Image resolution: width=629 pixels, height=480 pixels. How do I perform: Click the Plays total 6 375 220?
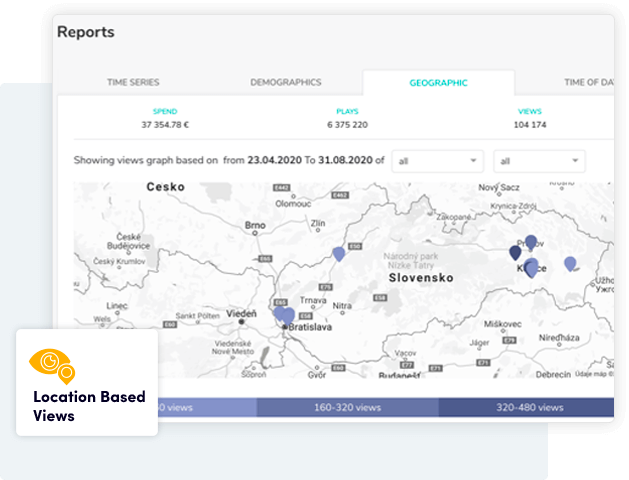[347, 125]
